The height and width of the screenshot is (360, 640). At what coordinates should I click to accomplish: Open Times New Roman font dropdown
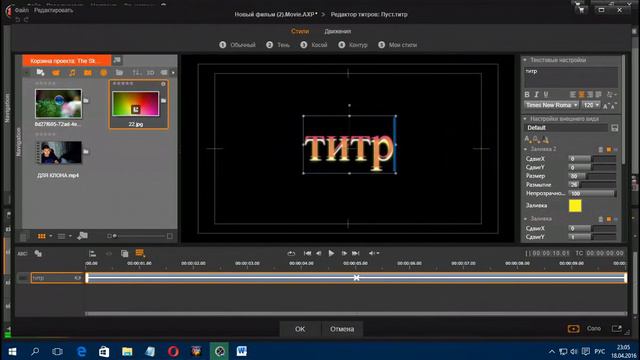point(551,105)
